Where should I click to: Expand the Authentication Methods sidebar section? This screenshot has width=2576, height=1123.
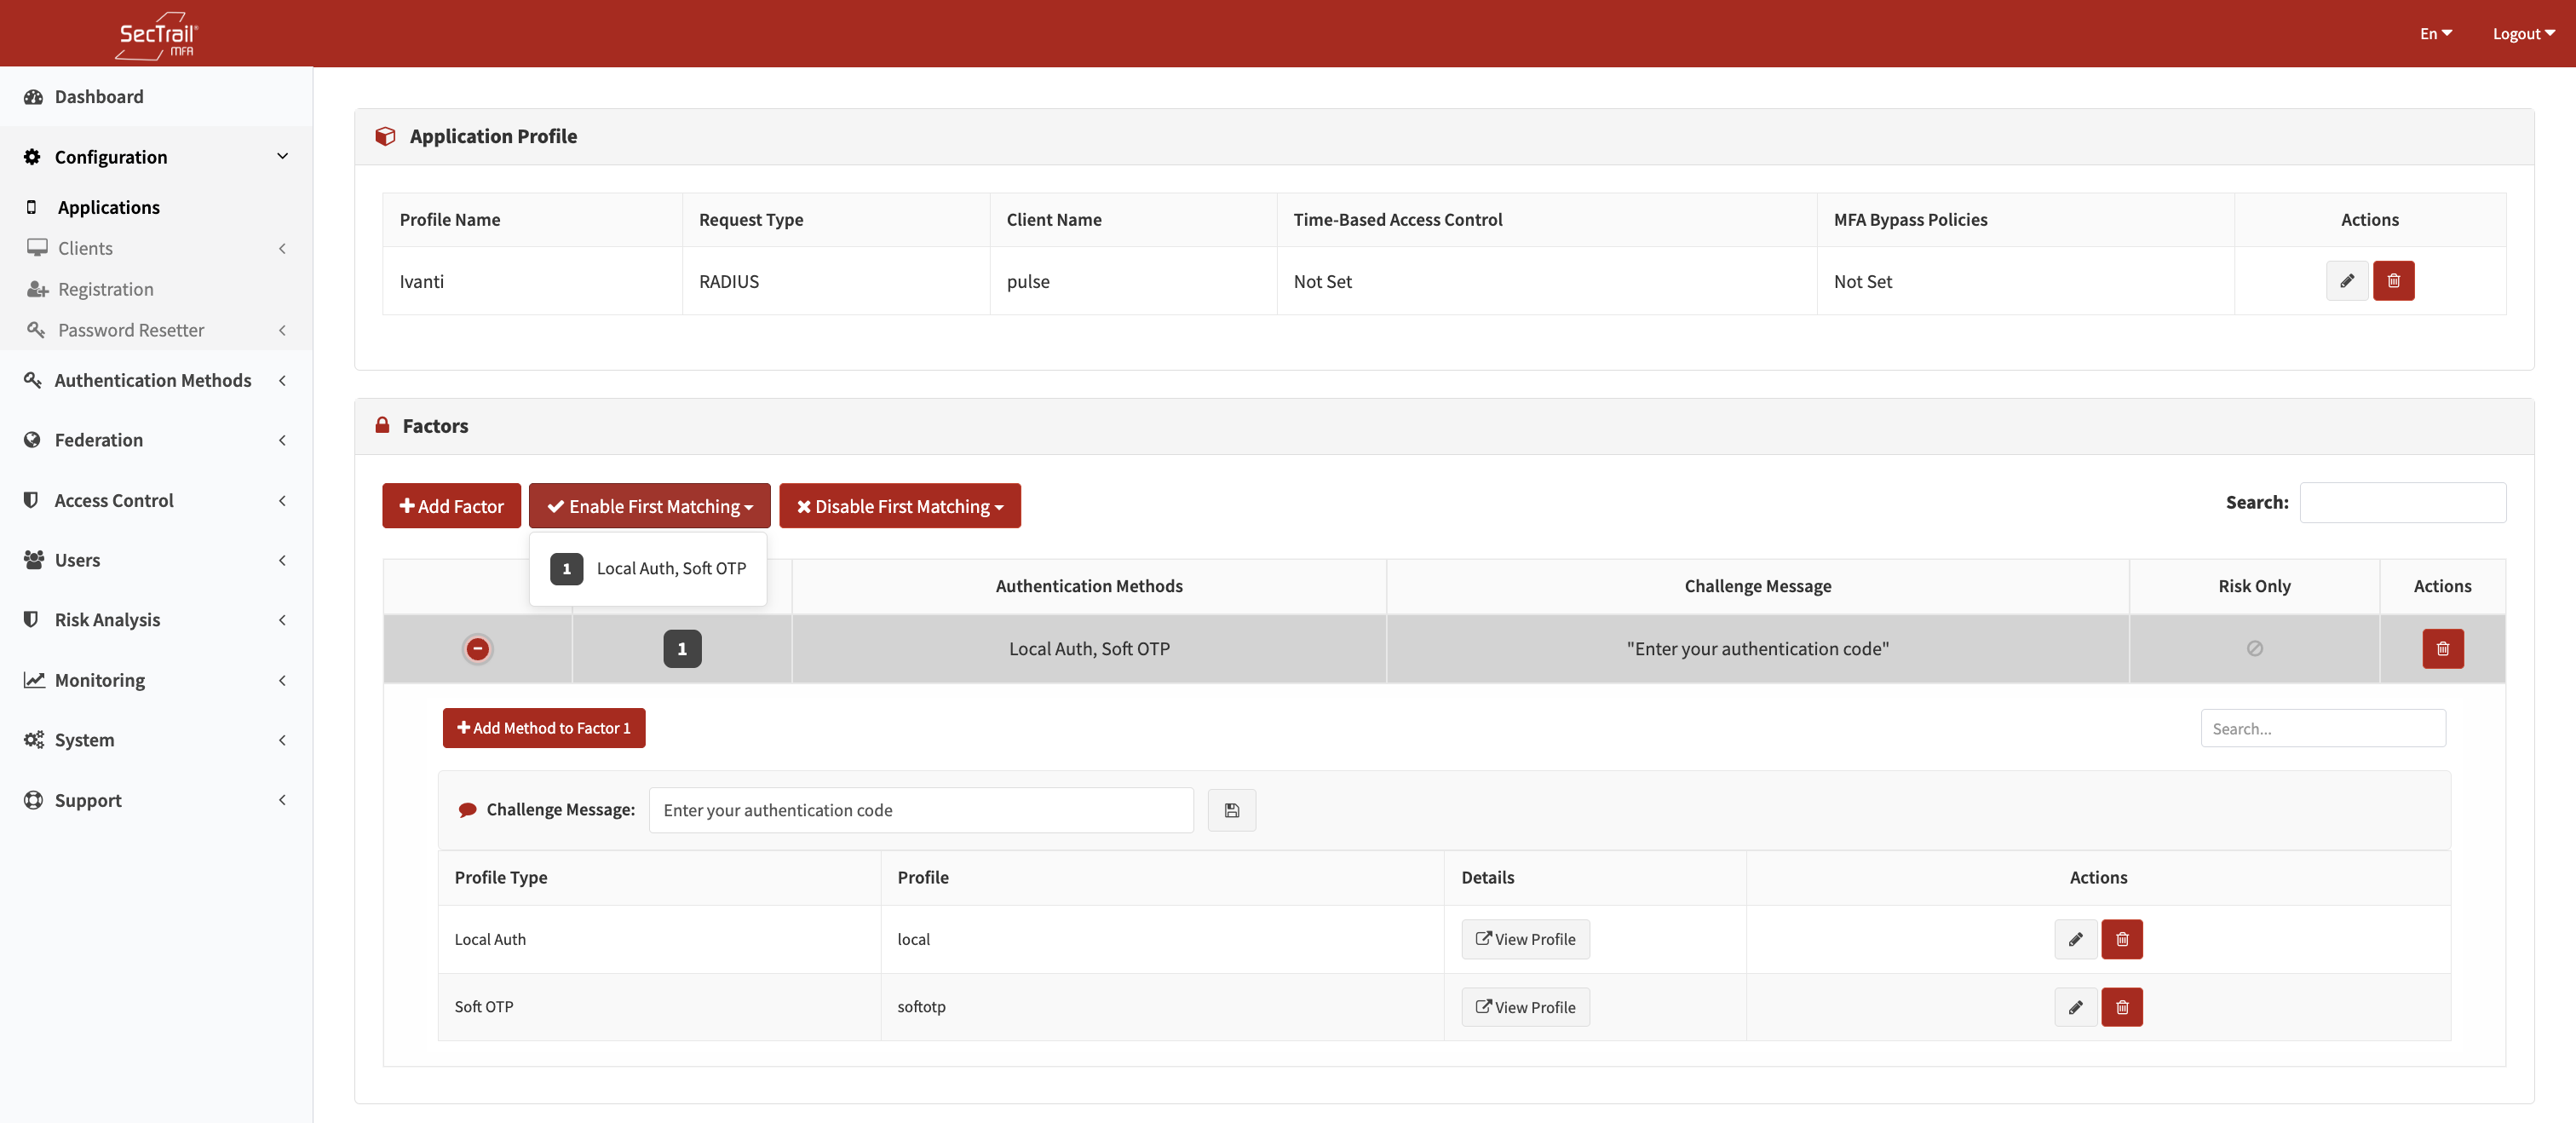pyautogui.click(x=153, y=380)
